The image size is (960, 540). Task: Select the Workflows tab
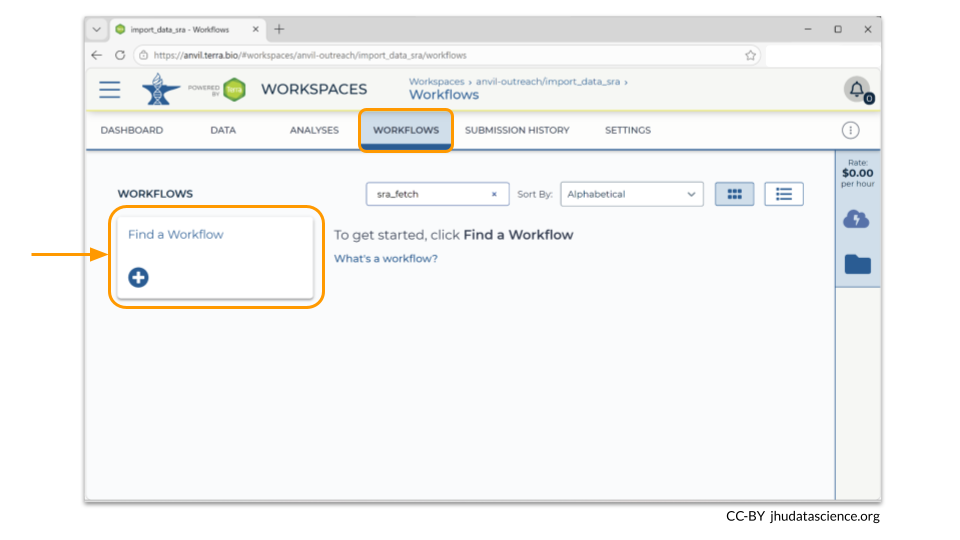coord(406,130)
